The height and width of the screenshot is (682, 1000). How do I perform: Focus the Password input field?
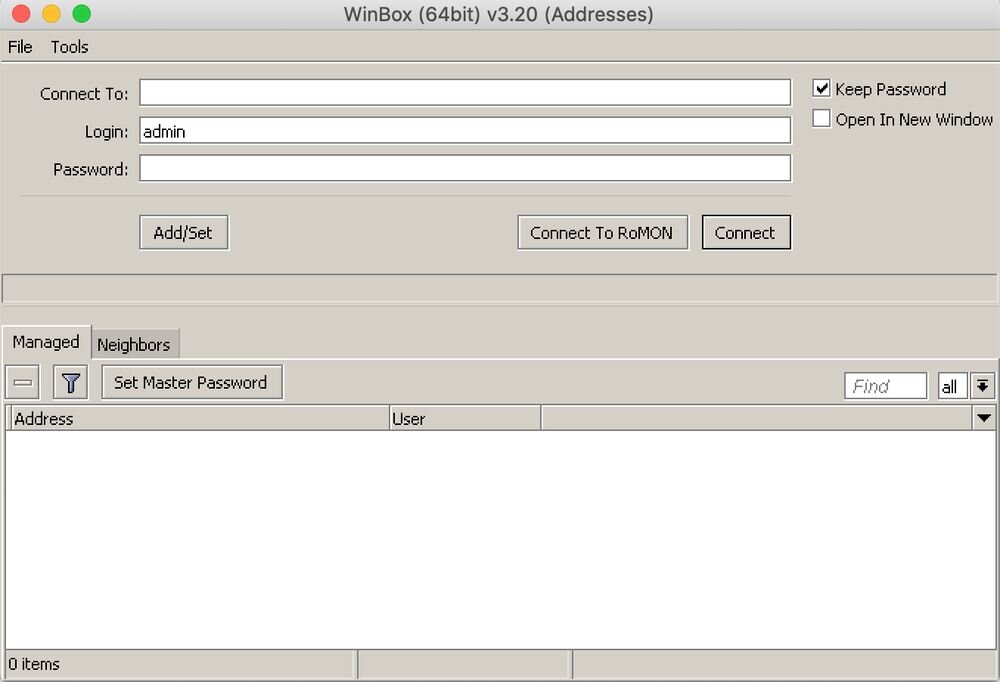465,168
